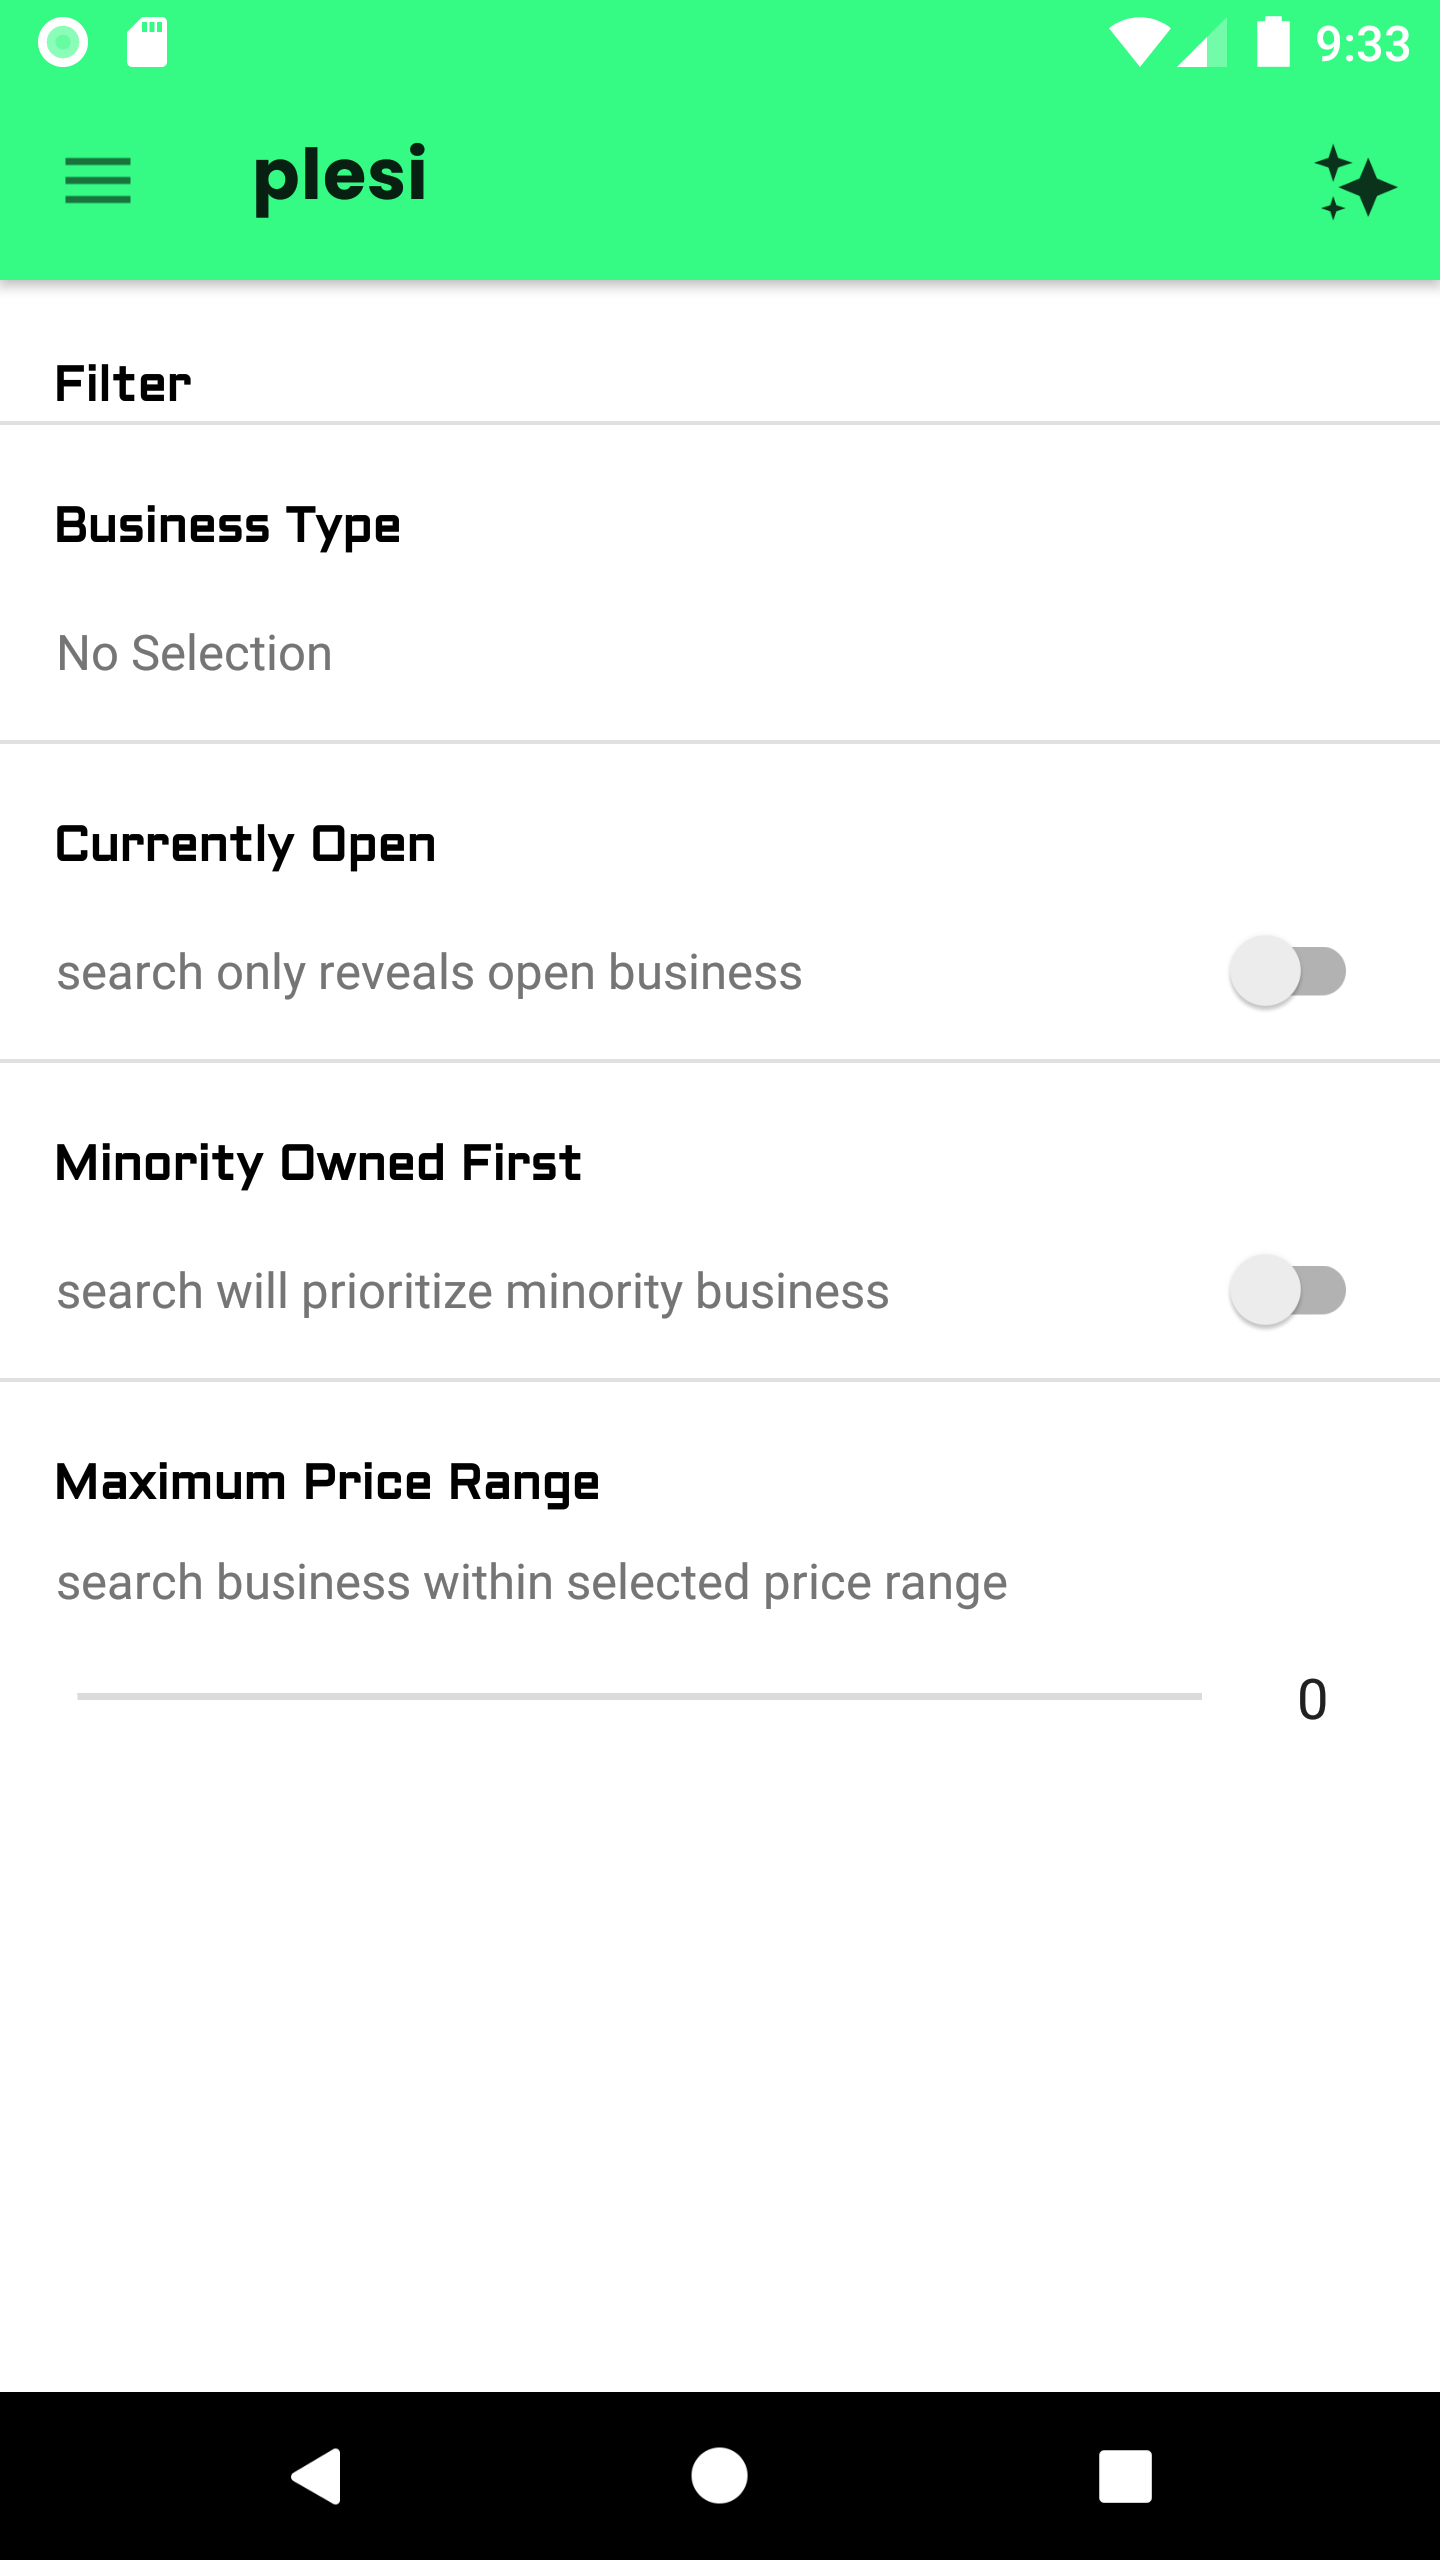
Task: Click the Maximum Price Range slider track
Action: click(x=639, y=1696)
